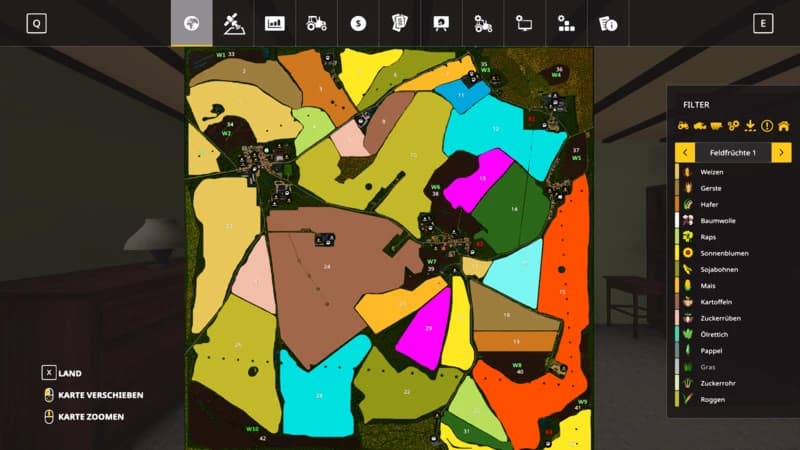The image size is (800, 450).
Task: Click the Zuckerrohr plant icon
Action: [x=688, y=383]
